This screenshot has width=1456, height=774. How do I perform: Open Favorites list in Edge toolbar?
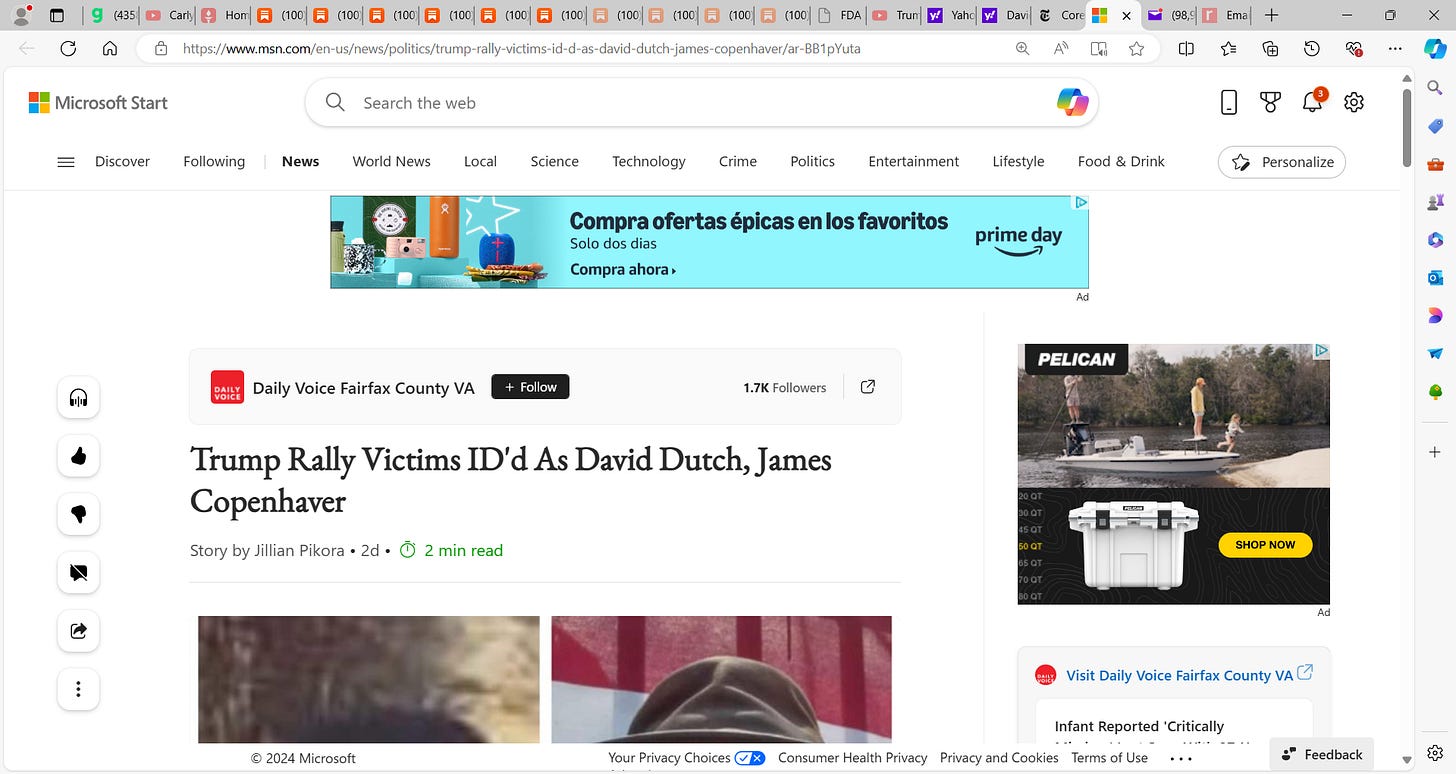coord(1228,48)
